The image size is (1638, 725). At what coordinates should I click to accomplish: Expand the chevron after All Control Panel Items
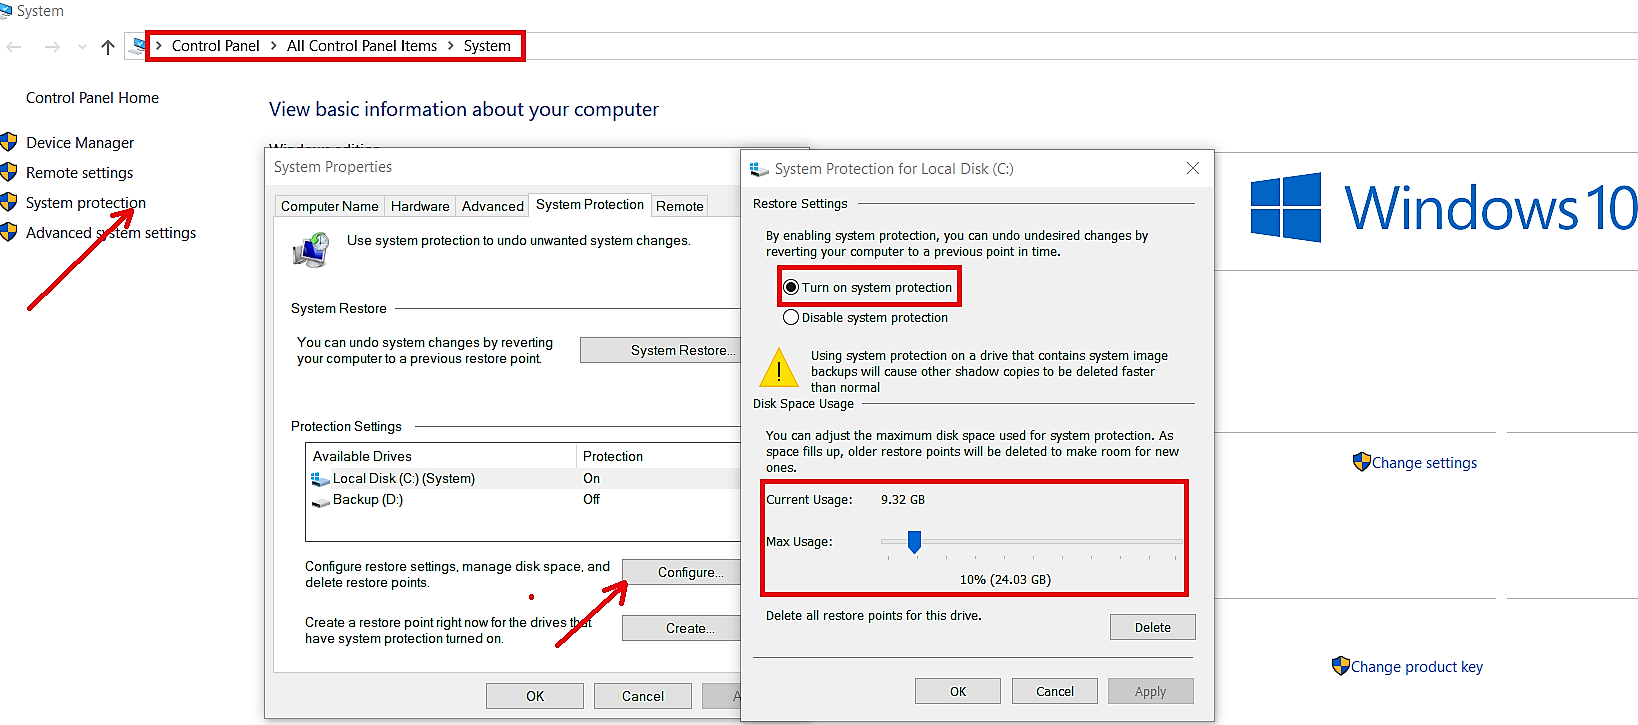[450, 46]
